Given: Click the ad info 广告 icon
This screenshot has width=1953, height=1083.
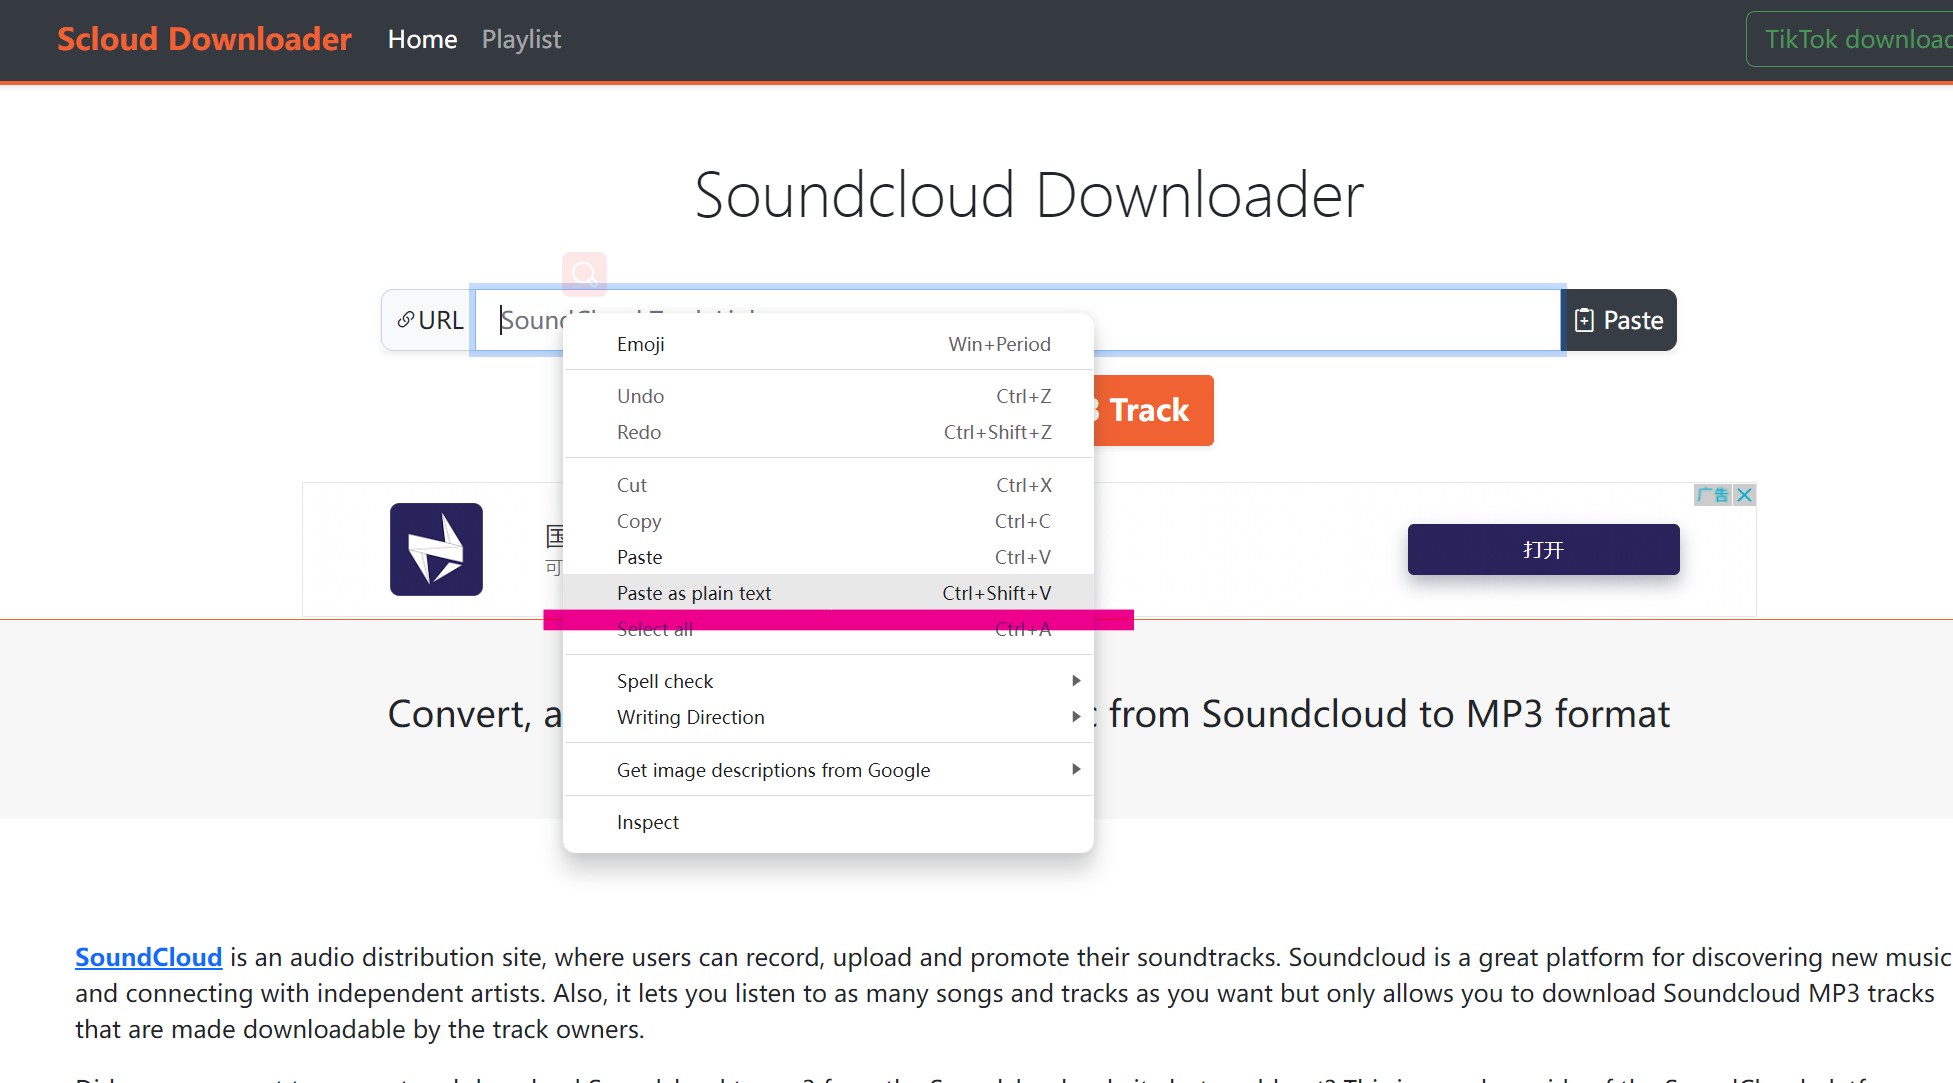Looking at the screenshot, I should (1713, 495).
